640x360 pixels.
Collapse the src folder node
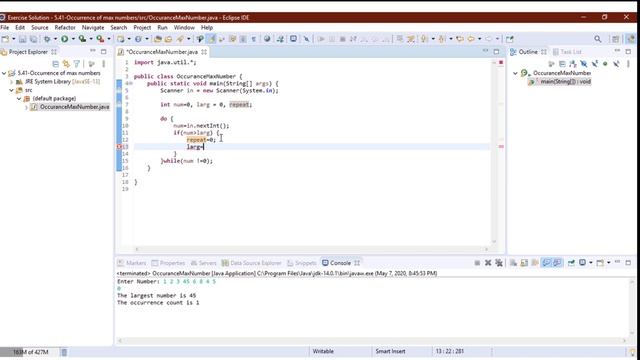click(x=11, y=90)
